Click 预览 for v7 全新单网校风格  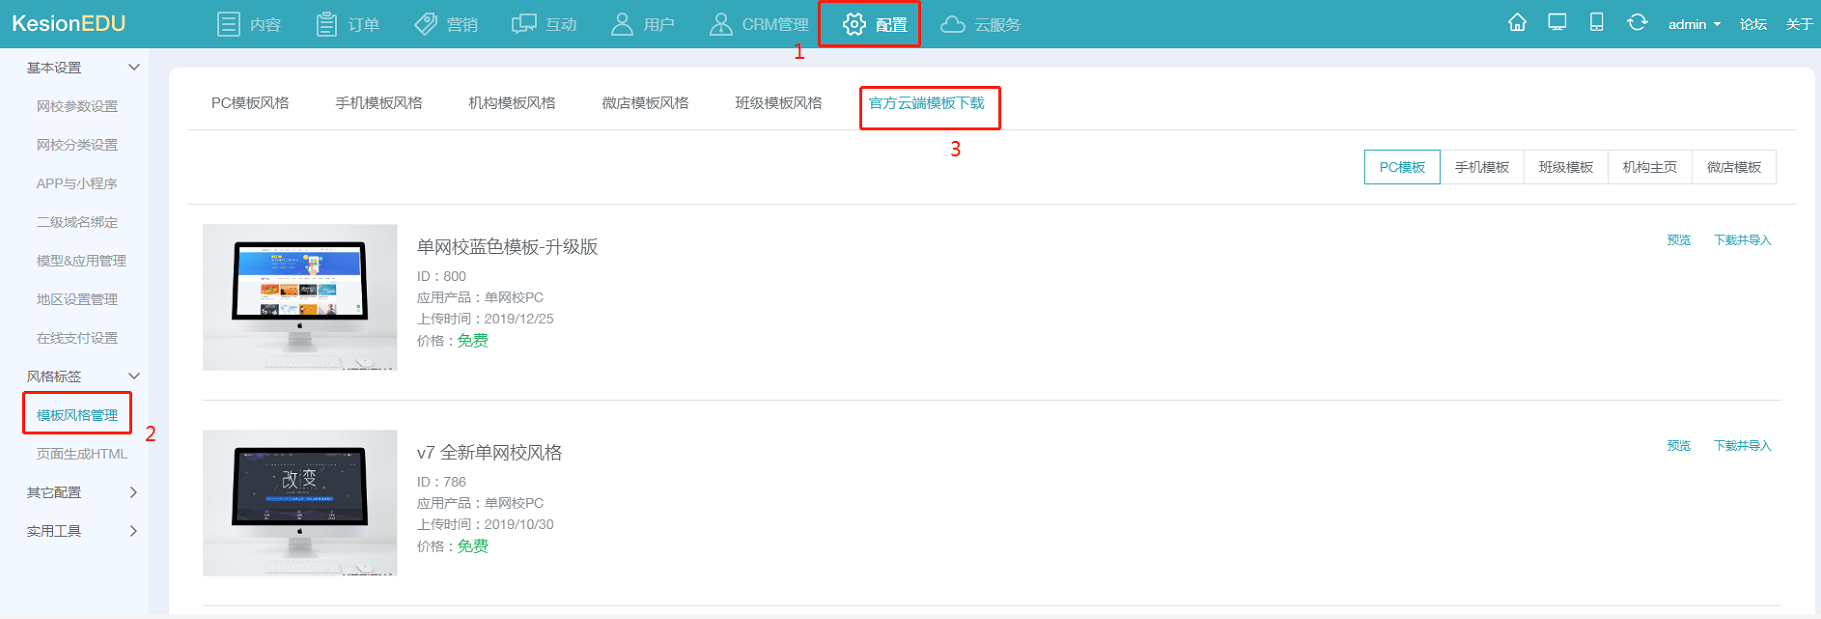[1678, 446]
